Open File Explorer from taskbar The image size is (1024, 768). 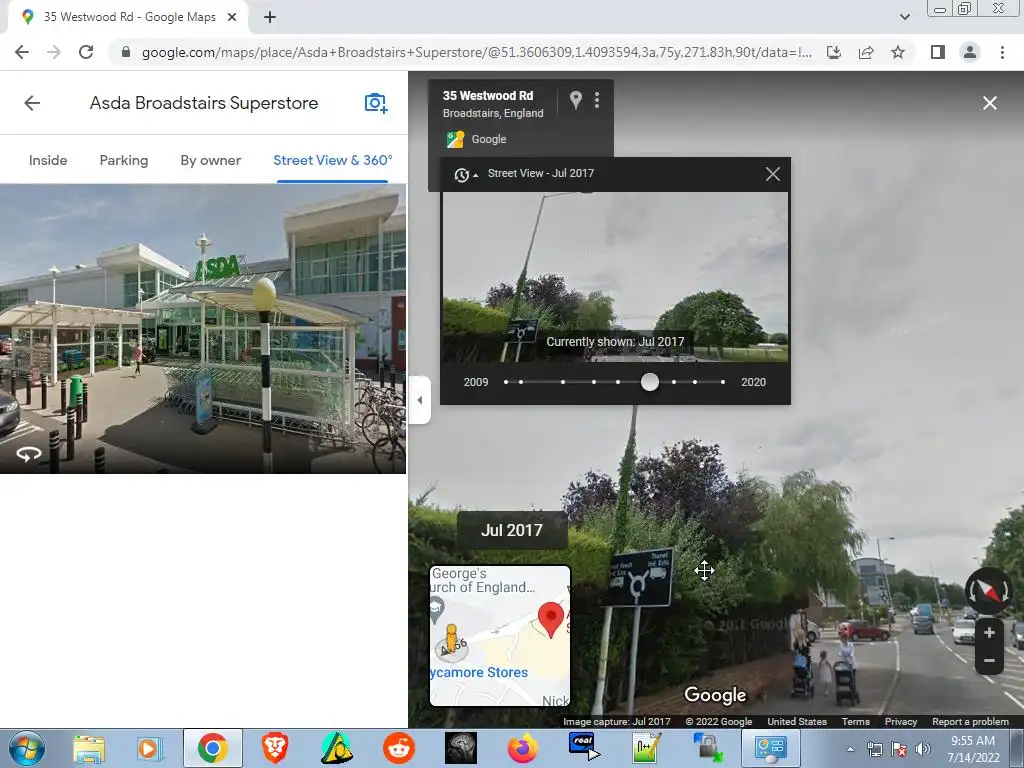coord(89,748)
